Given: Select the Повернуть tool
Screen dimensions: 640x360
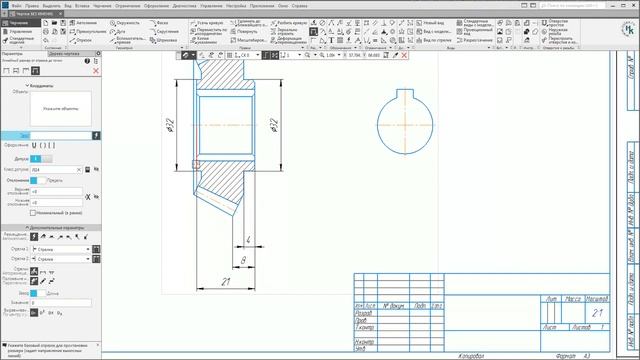Looking at the screenshot, I should point(244,31).
